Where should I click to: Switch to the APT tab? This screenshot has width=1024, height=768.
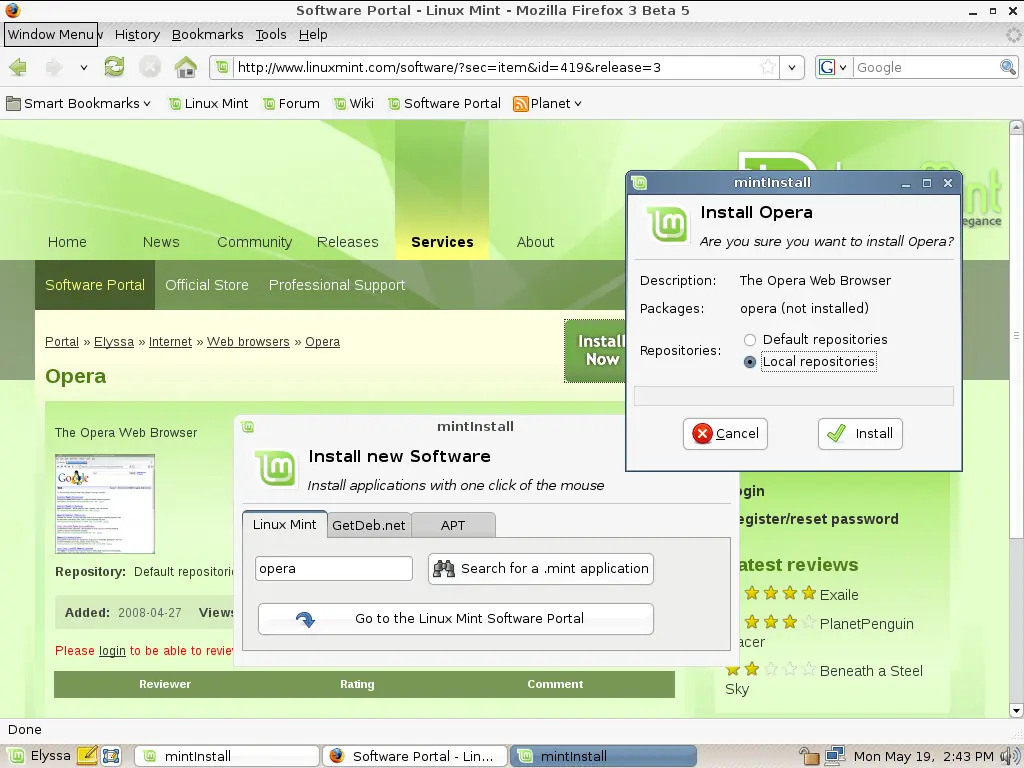(453, 525)
